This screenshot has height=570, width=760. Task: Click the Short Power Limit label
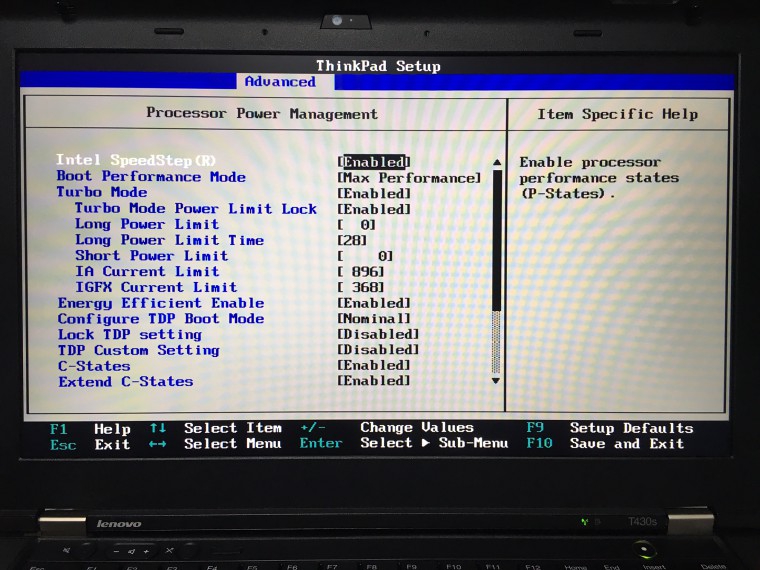(x=151, y=255)
